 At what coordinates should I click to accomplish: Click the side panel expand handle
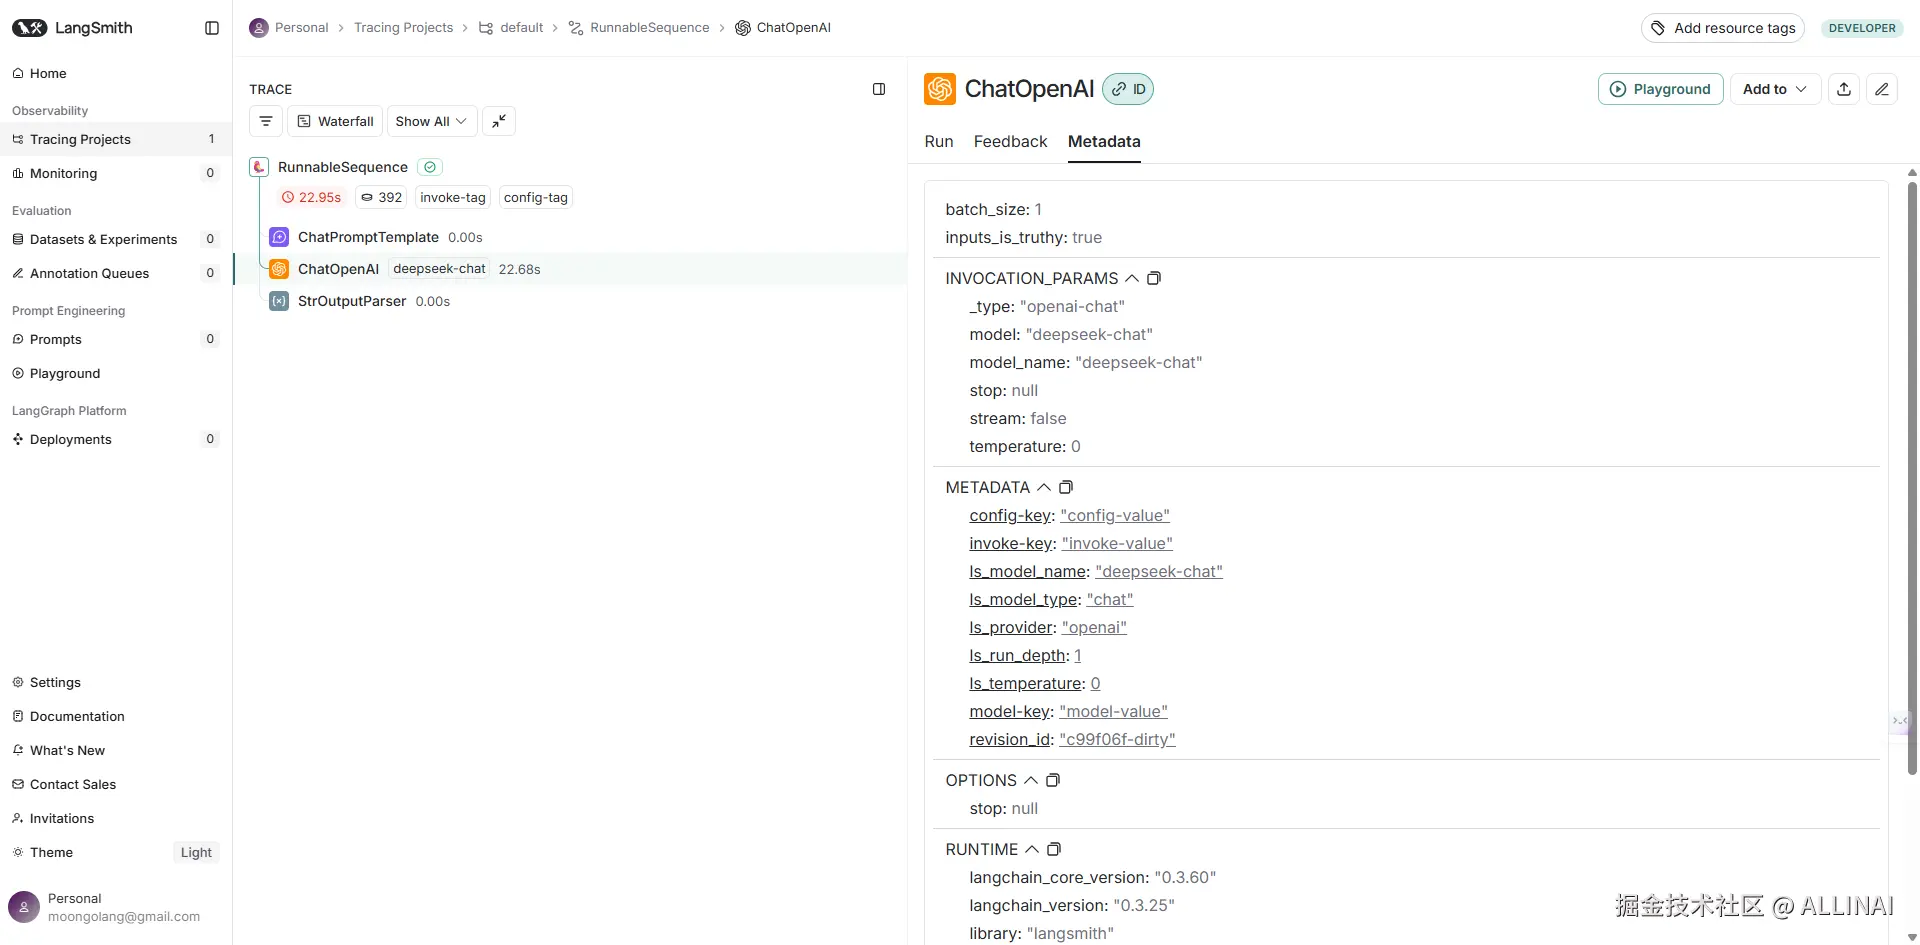1901,720
